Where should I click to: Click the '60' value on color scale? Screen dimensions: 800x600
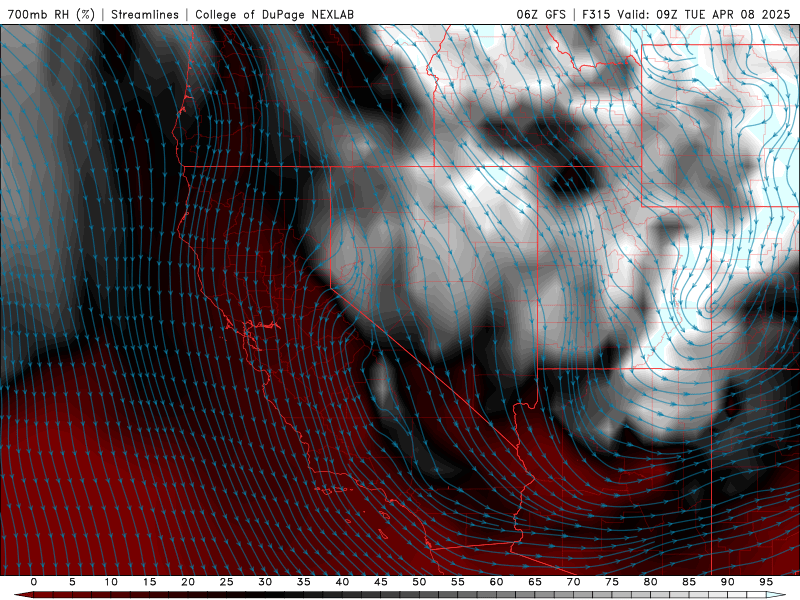[x=496, y=582]
